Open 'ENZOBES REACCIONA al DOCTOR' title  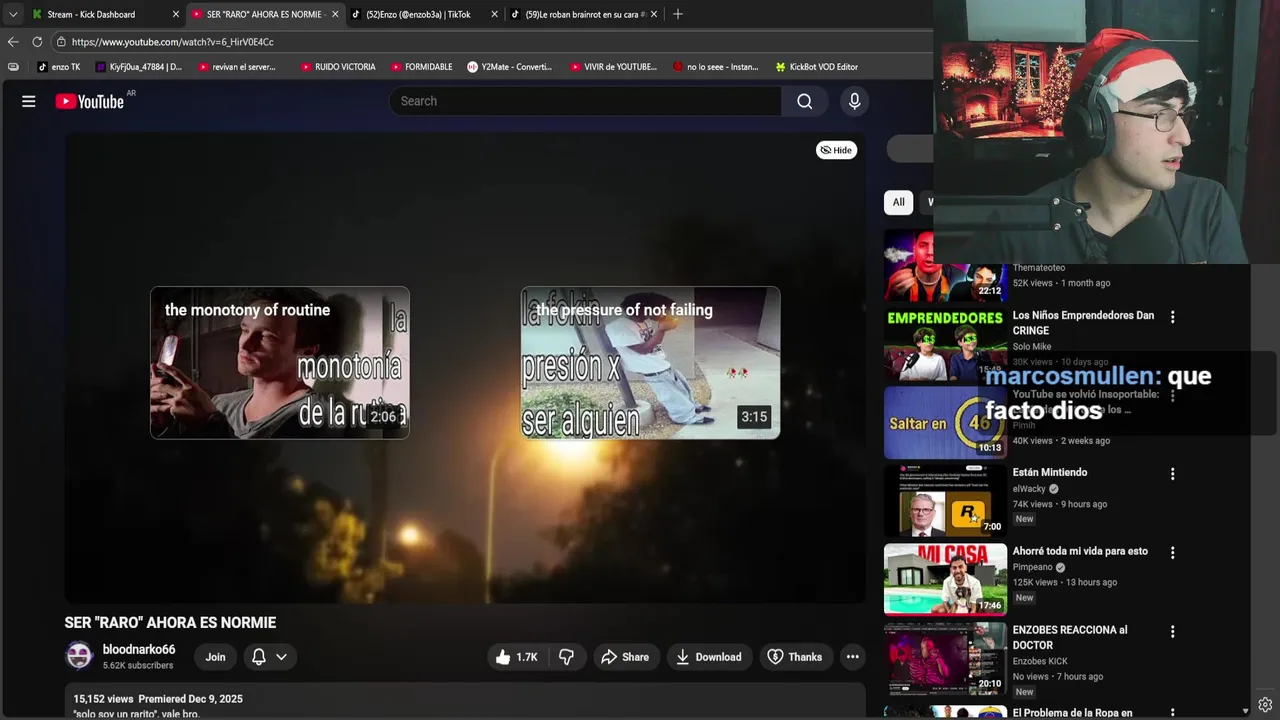coord(1070,637)
